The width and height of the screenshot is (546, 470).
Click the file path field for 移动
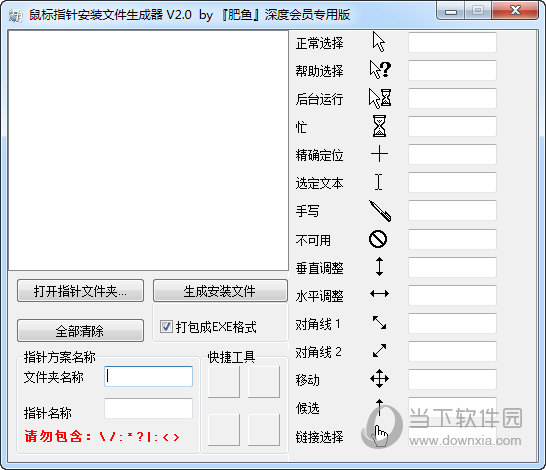452,379
